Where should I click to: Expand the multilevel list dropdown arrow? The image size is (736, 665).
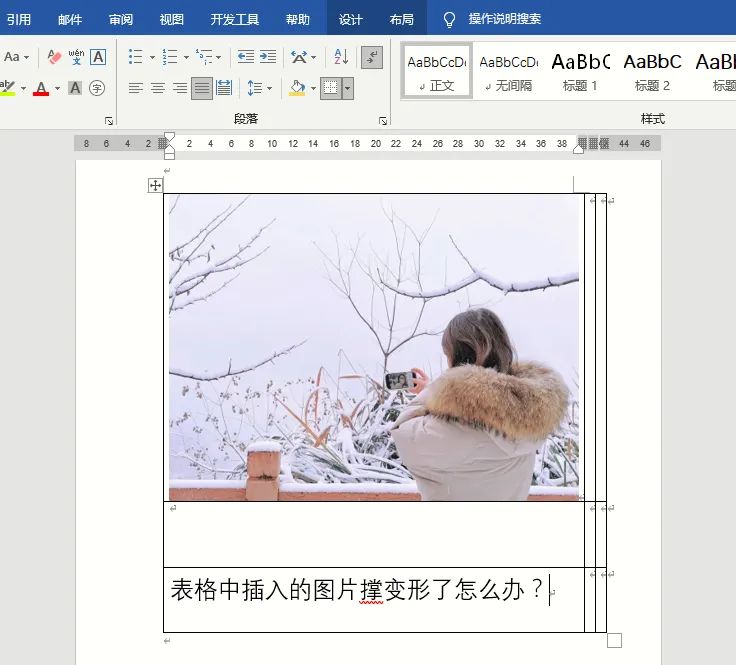(x=219, y=58)
